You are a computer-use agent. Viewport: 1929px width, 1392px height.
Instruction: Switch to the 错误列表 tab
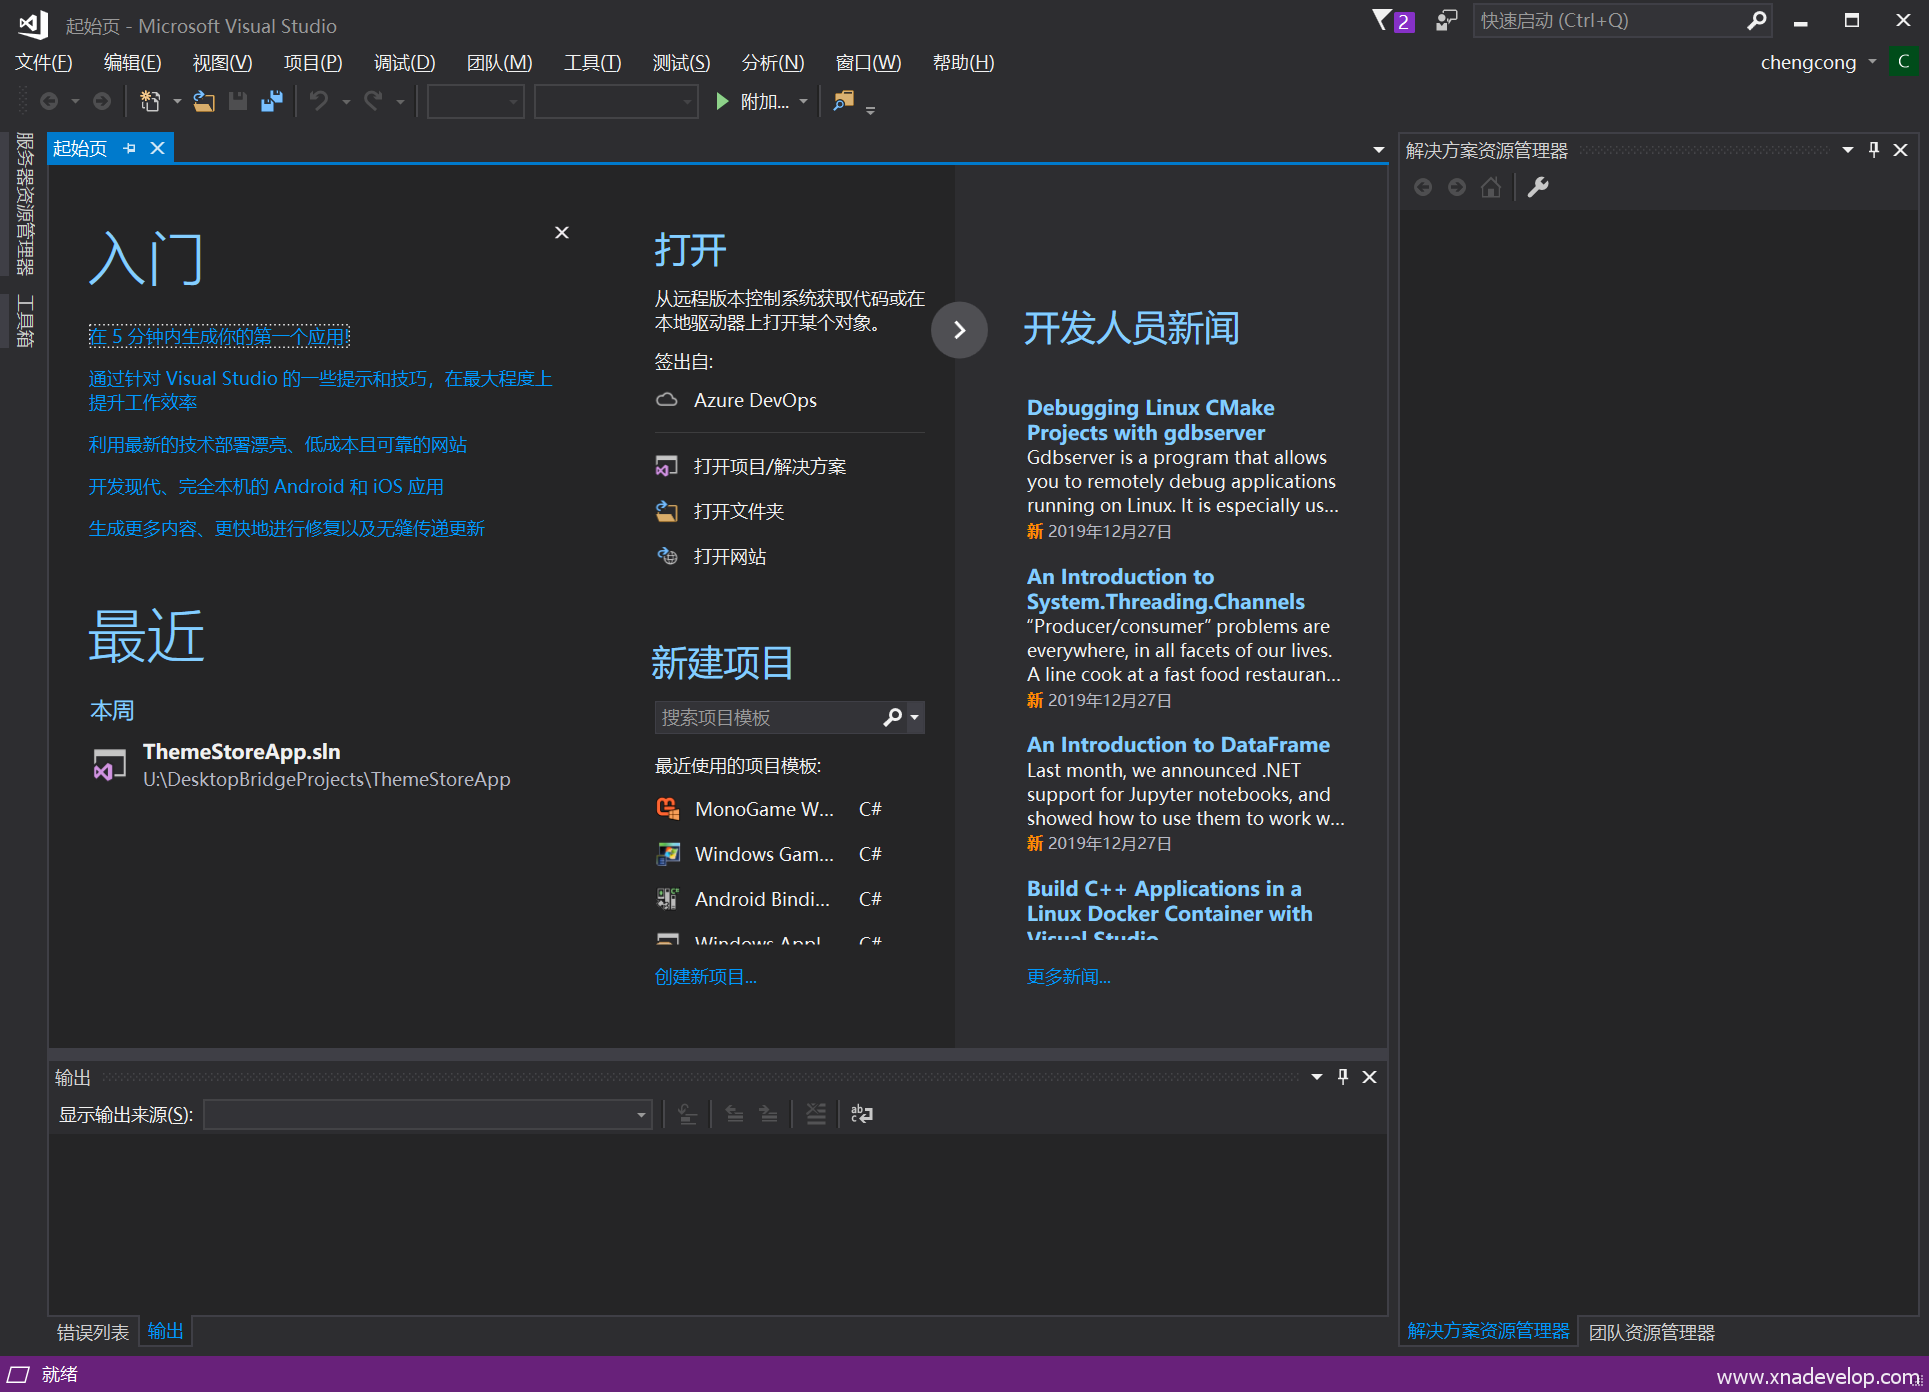pyautogui.click(x=92, y=1332)
